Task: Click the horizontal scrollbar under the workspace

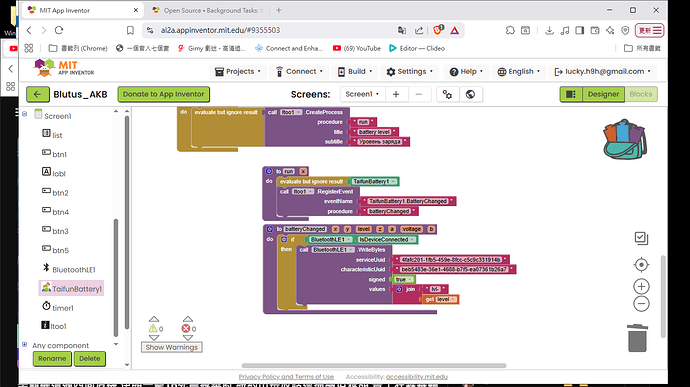Action: point(374,365)
